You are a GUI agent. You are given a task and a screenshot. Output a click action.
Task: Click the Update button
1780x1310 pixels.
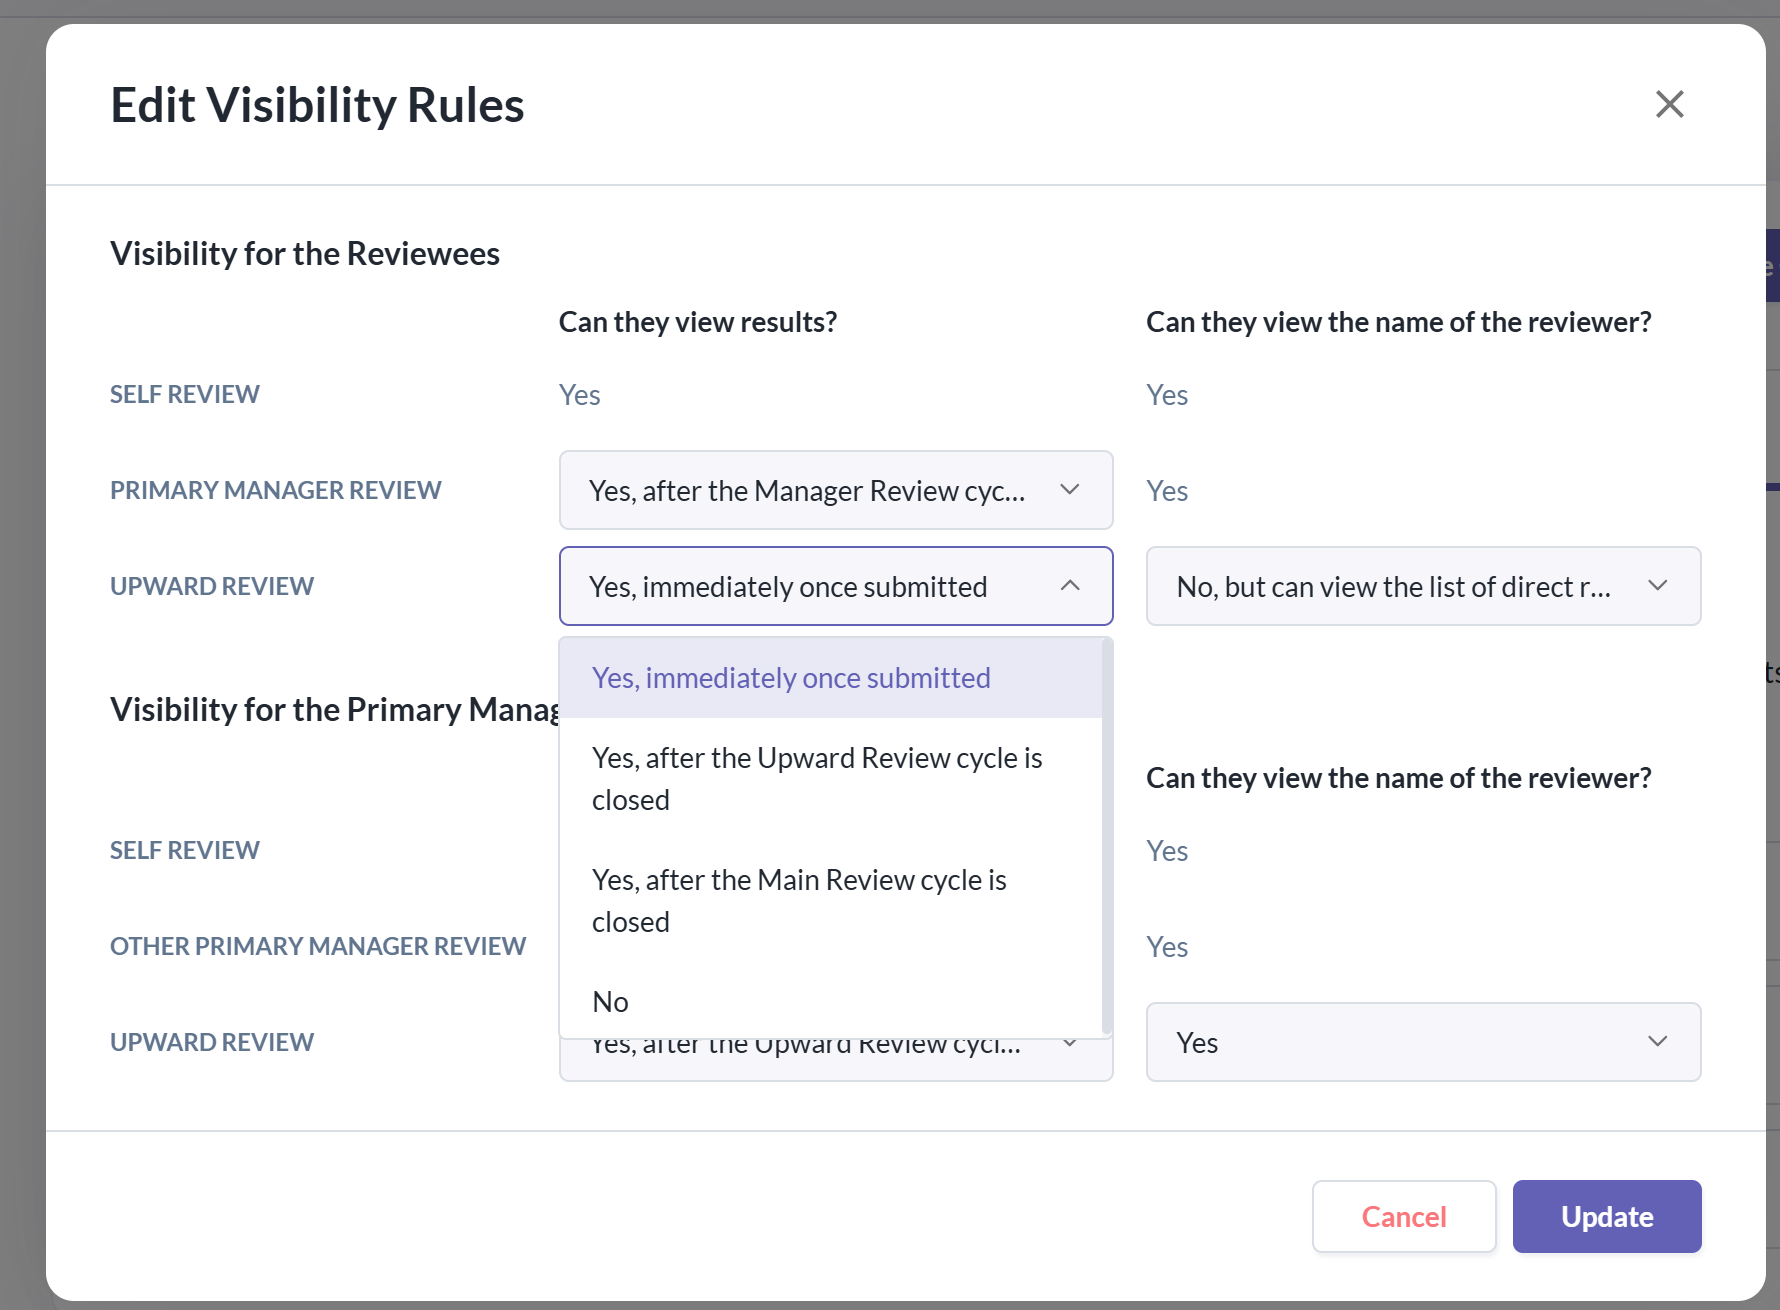[1606, 1216]
